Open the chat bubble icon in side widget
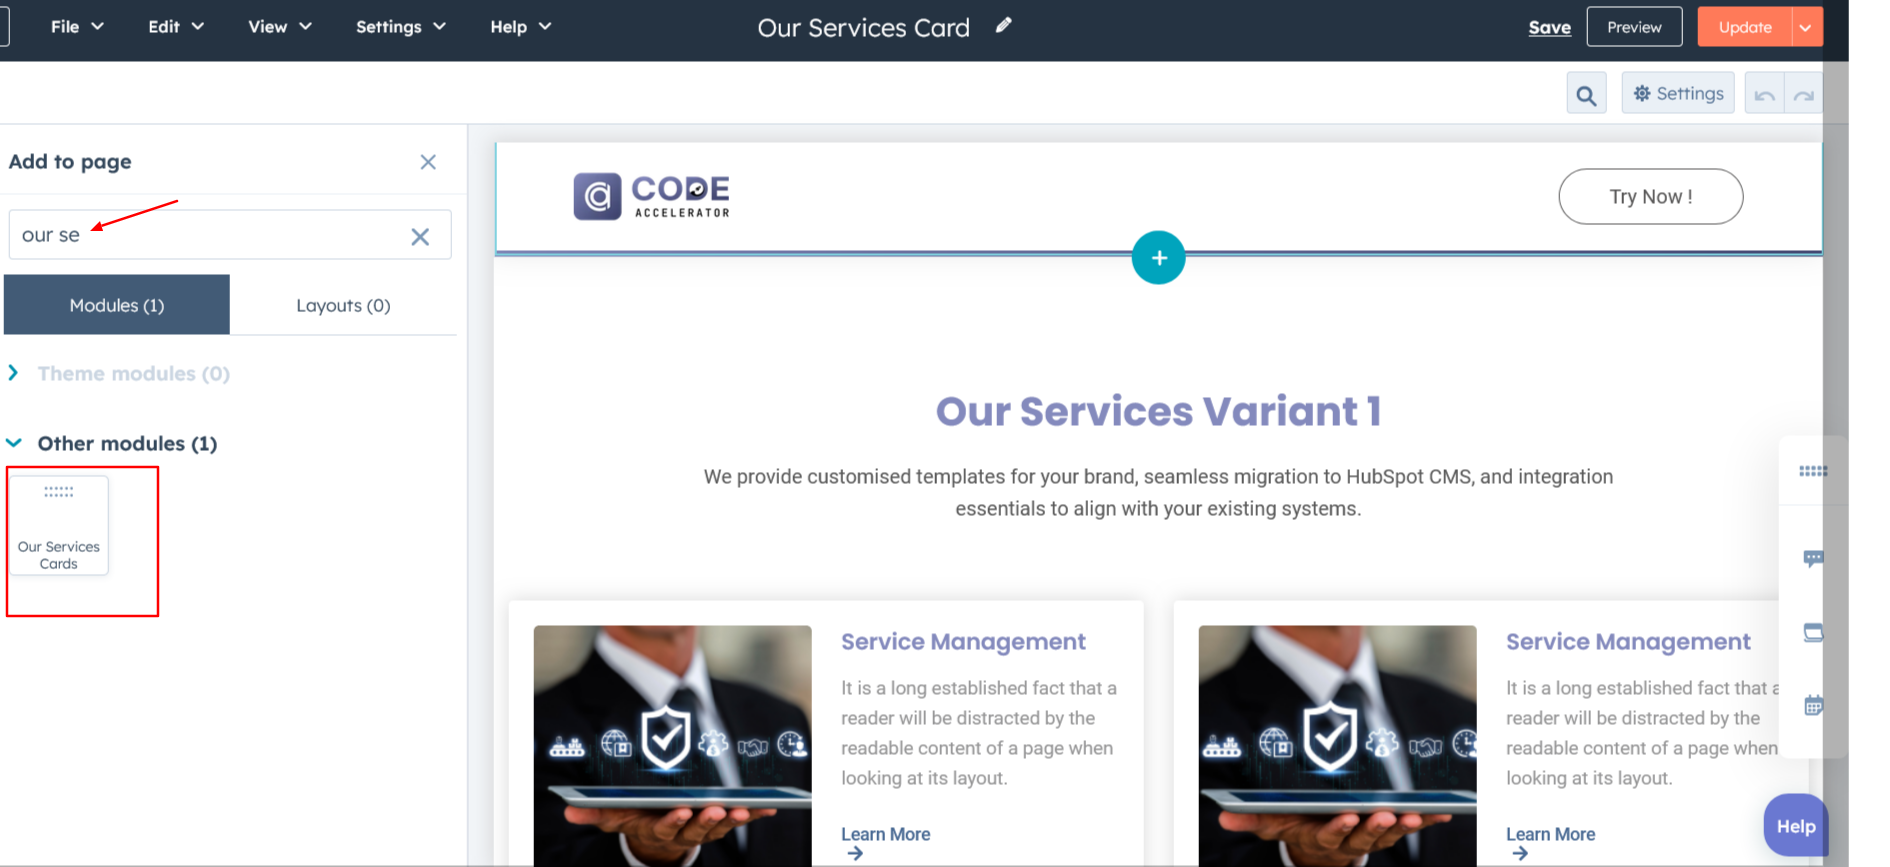 (x=1812, y=558)
